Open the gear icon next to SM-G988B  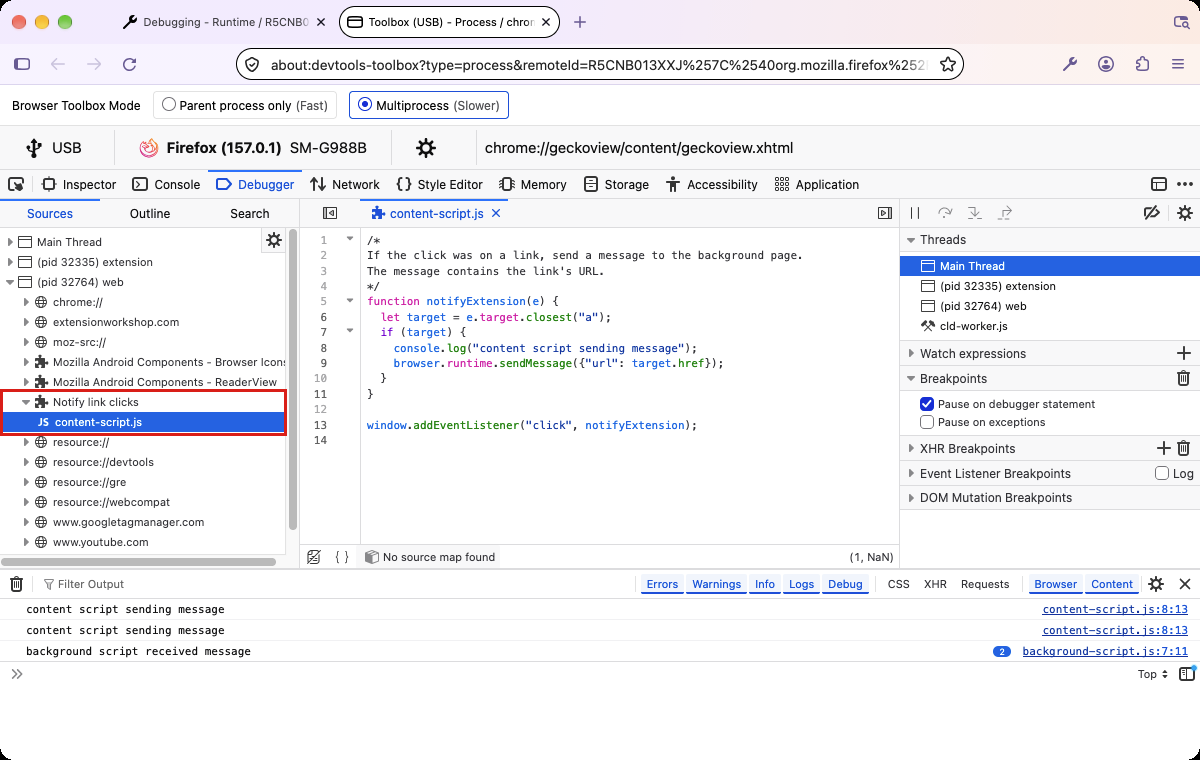coord(426,148)
